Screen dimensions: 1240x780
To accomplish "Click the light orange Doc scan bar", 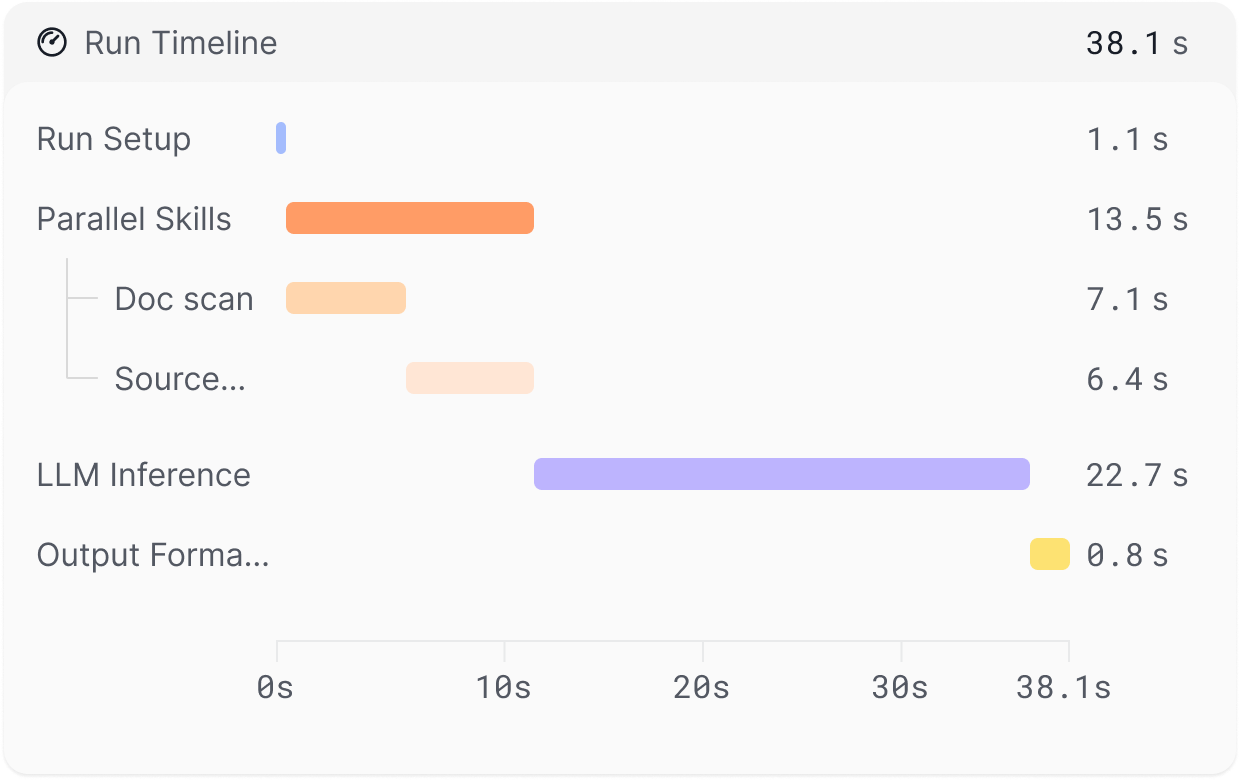I will pos(346,298).
